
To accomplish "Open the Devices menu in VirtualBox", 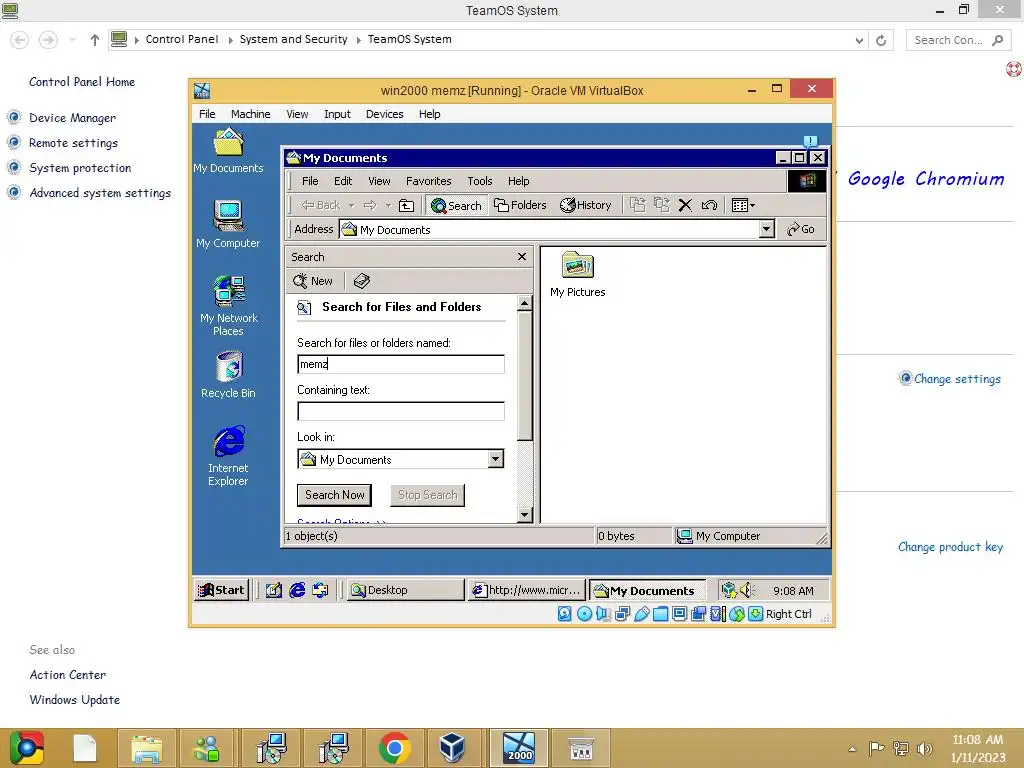I will point(385,114).
